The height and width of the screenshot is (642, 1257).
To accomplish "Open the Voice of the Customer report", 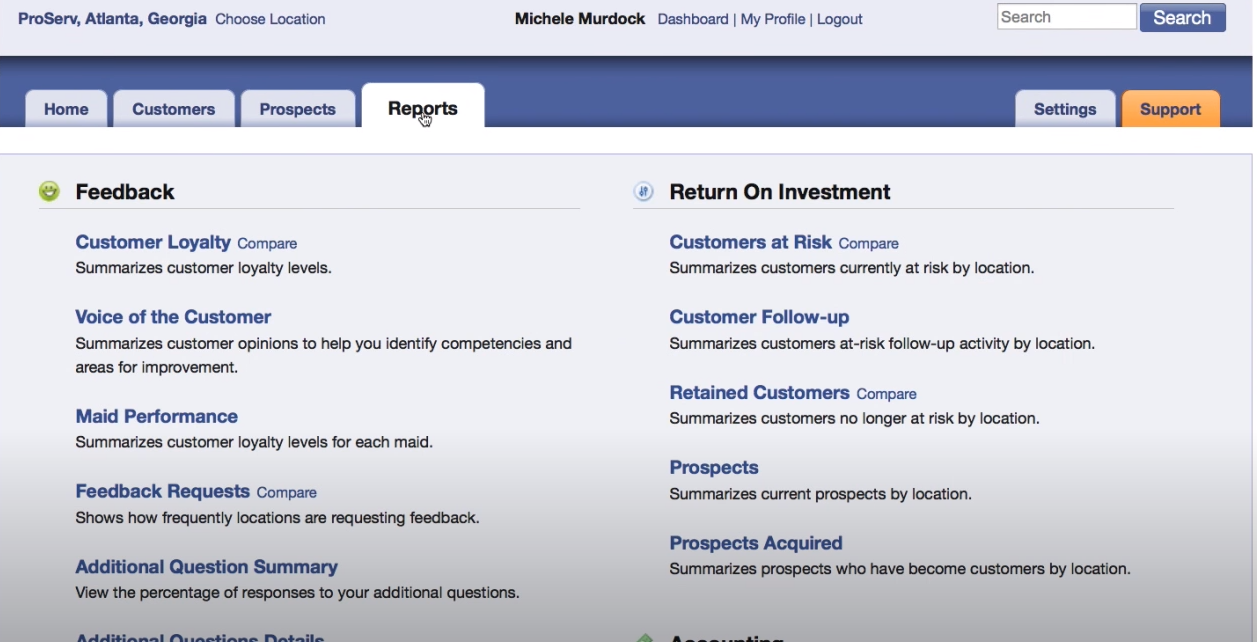I will coord(173,317).
